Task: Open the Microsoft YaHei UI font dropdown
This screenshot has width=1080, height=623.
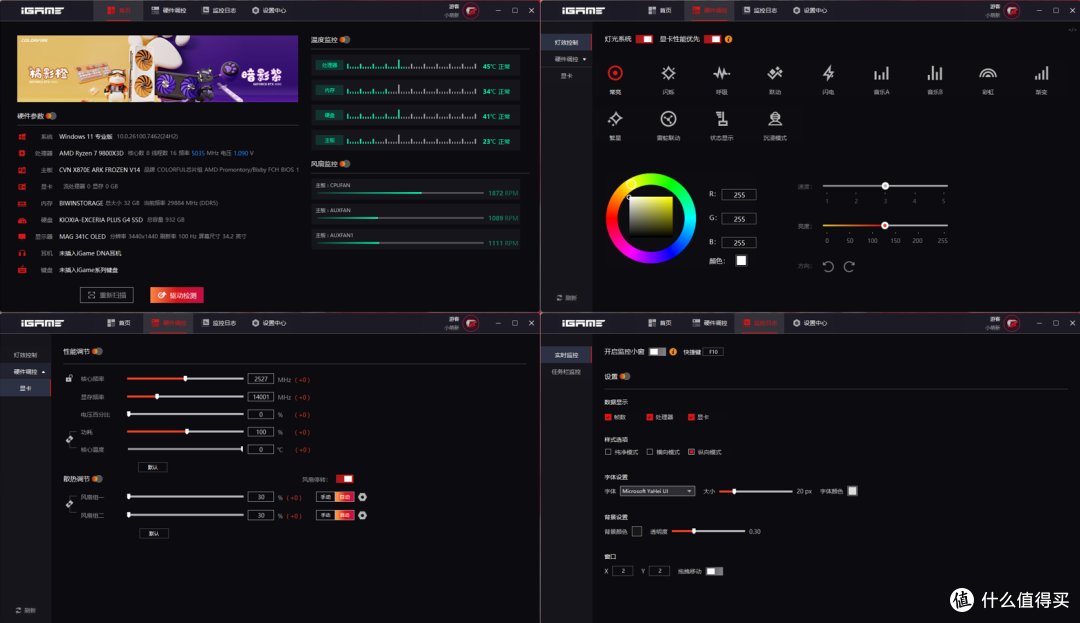Action: pos(657,491)
